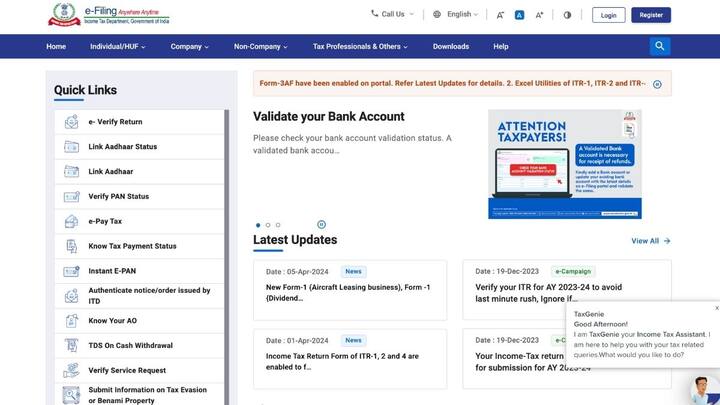Open the TaxGenie assistant avatar
This screenshot has width=720, height=405.
704,390
